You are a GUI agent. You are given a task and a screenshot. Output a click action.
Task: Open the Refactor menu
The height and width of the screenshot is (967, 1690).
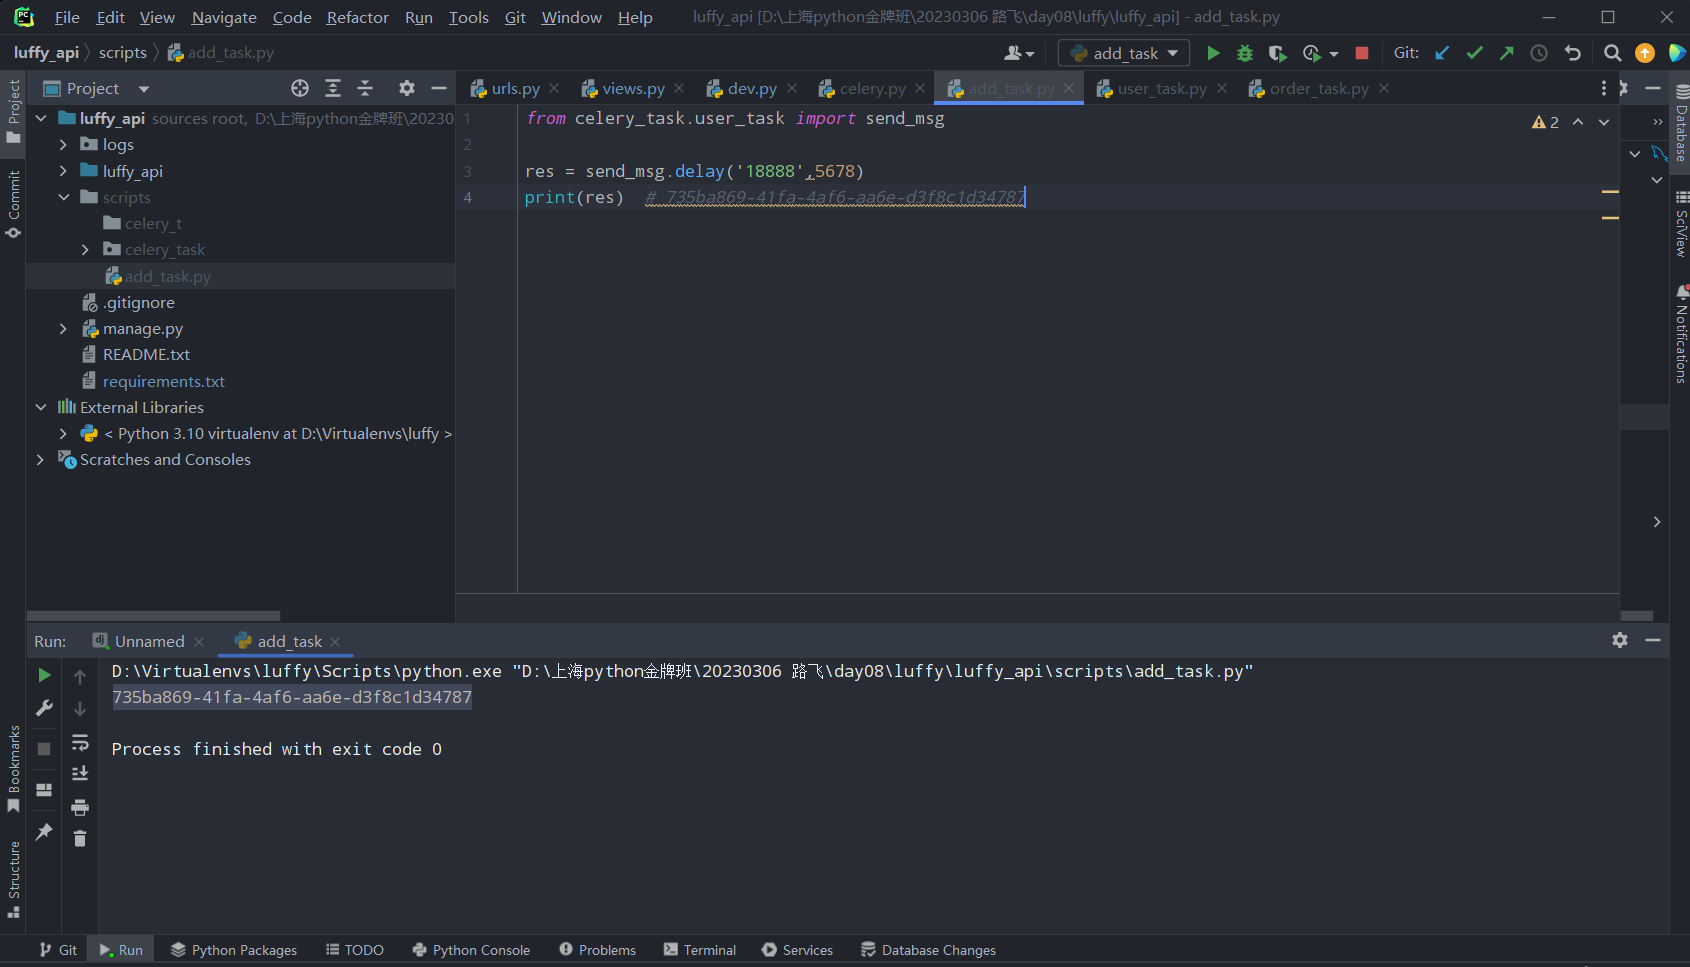click(357, 17)
